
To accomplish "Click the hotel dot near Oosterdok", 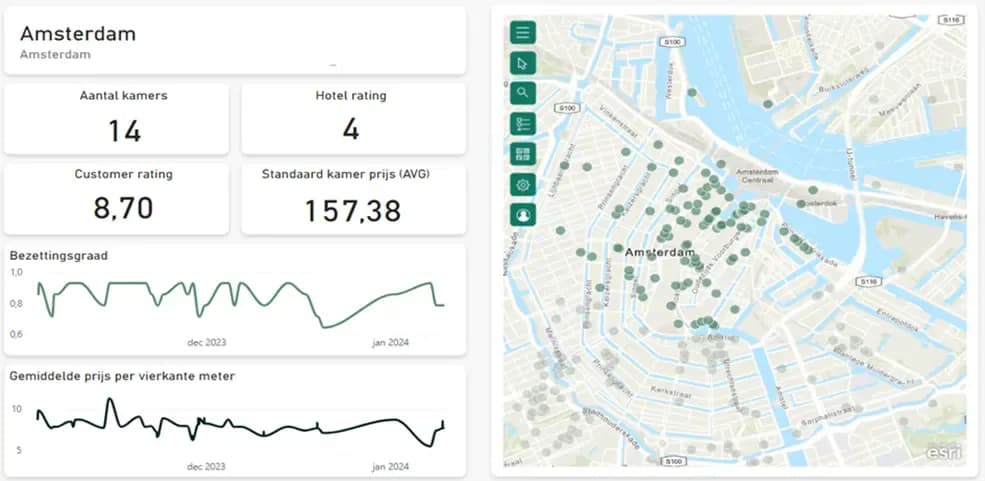I will coord(801,204).
